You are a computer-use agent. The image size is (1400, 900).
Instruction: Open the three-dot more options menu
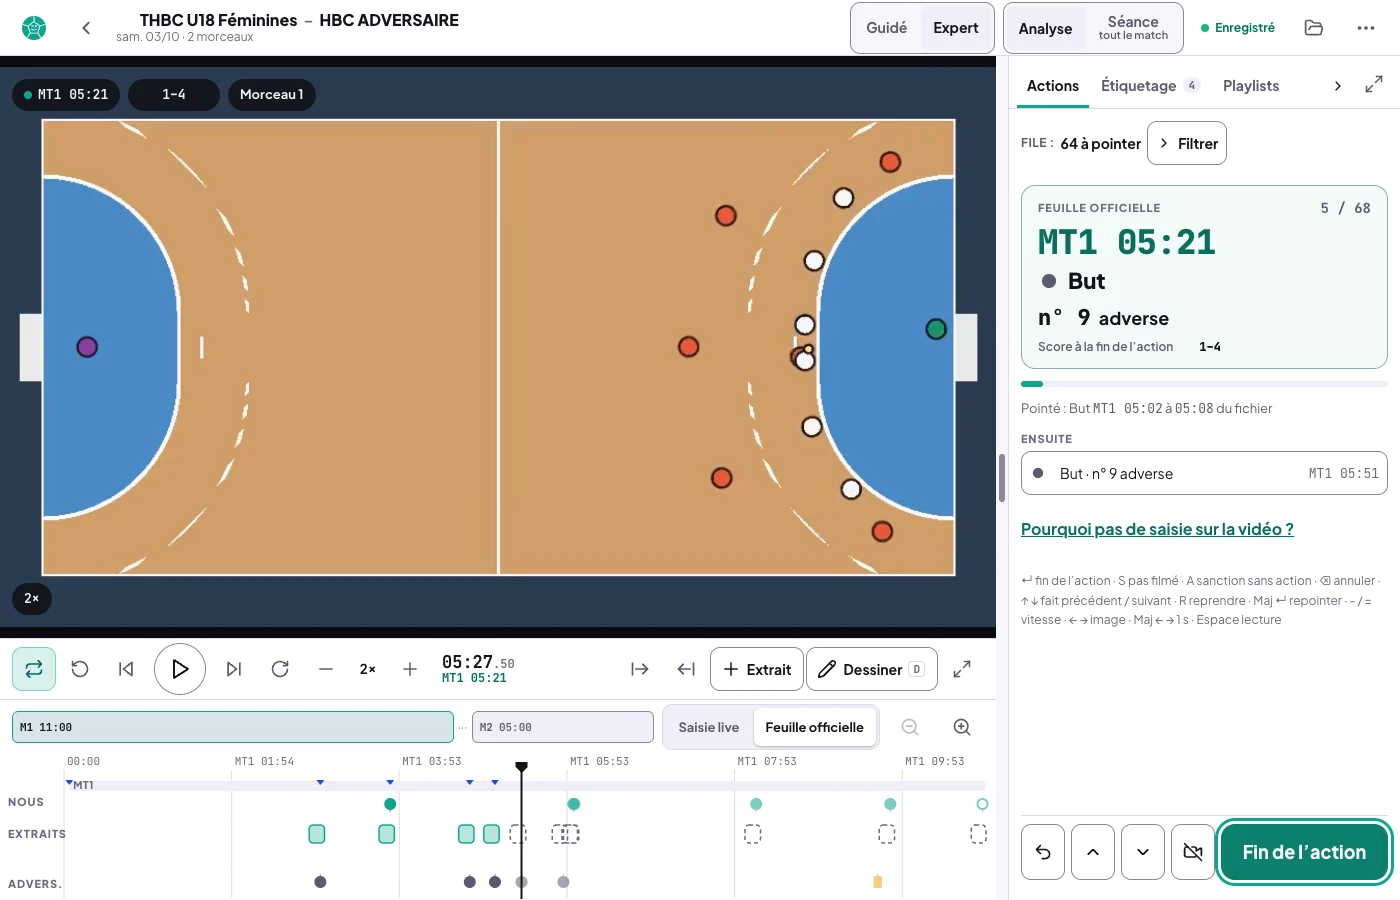[1366, 28]
